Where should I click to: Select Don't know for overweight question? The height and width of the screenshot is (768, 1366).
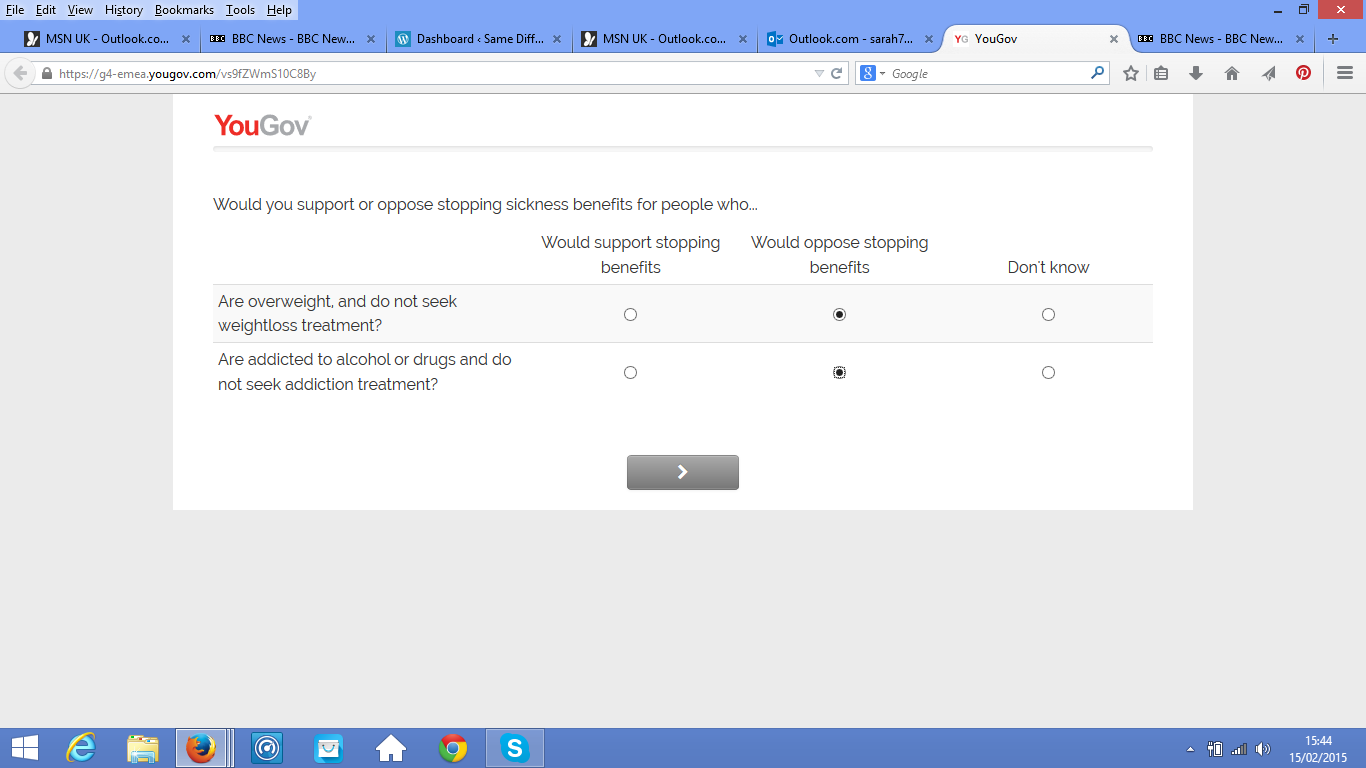click(1048, 315)
